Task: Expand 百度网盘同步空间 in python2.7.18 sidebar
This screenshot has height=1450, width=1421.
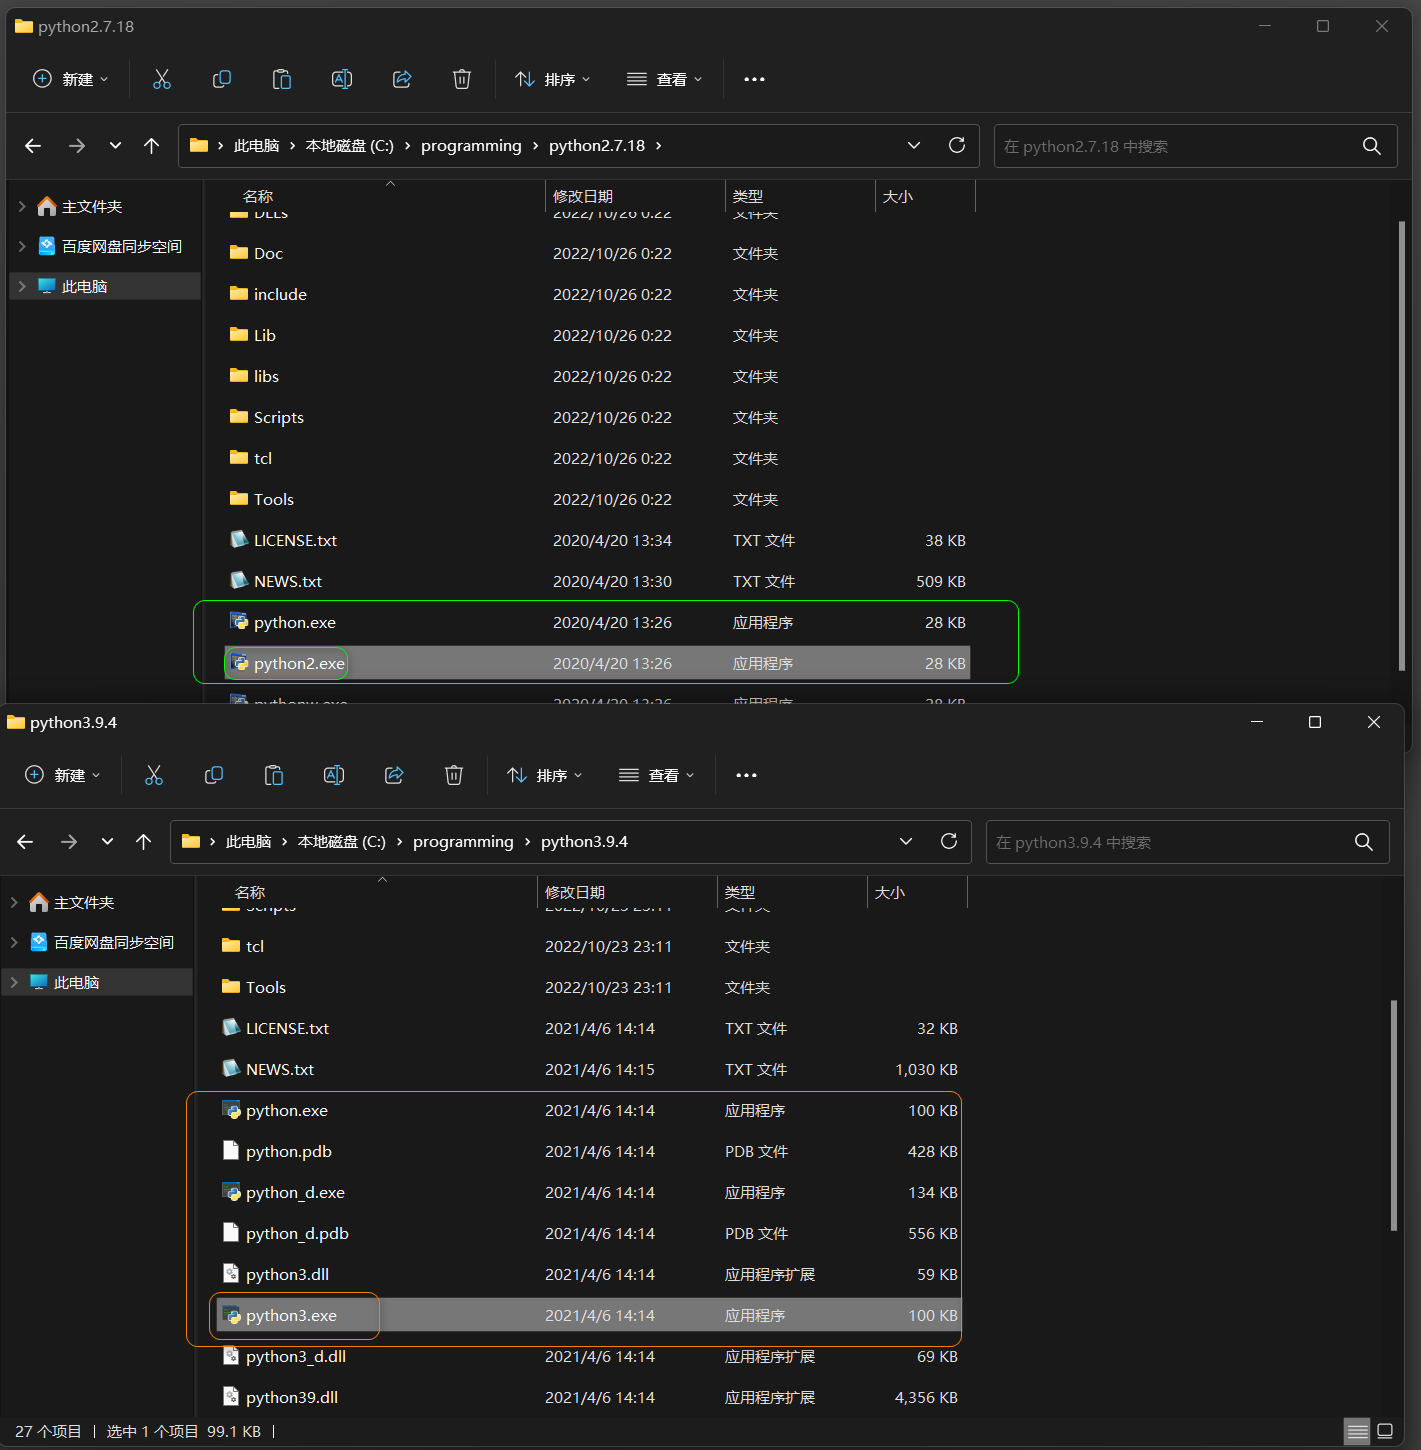Action: coord(22,246)
